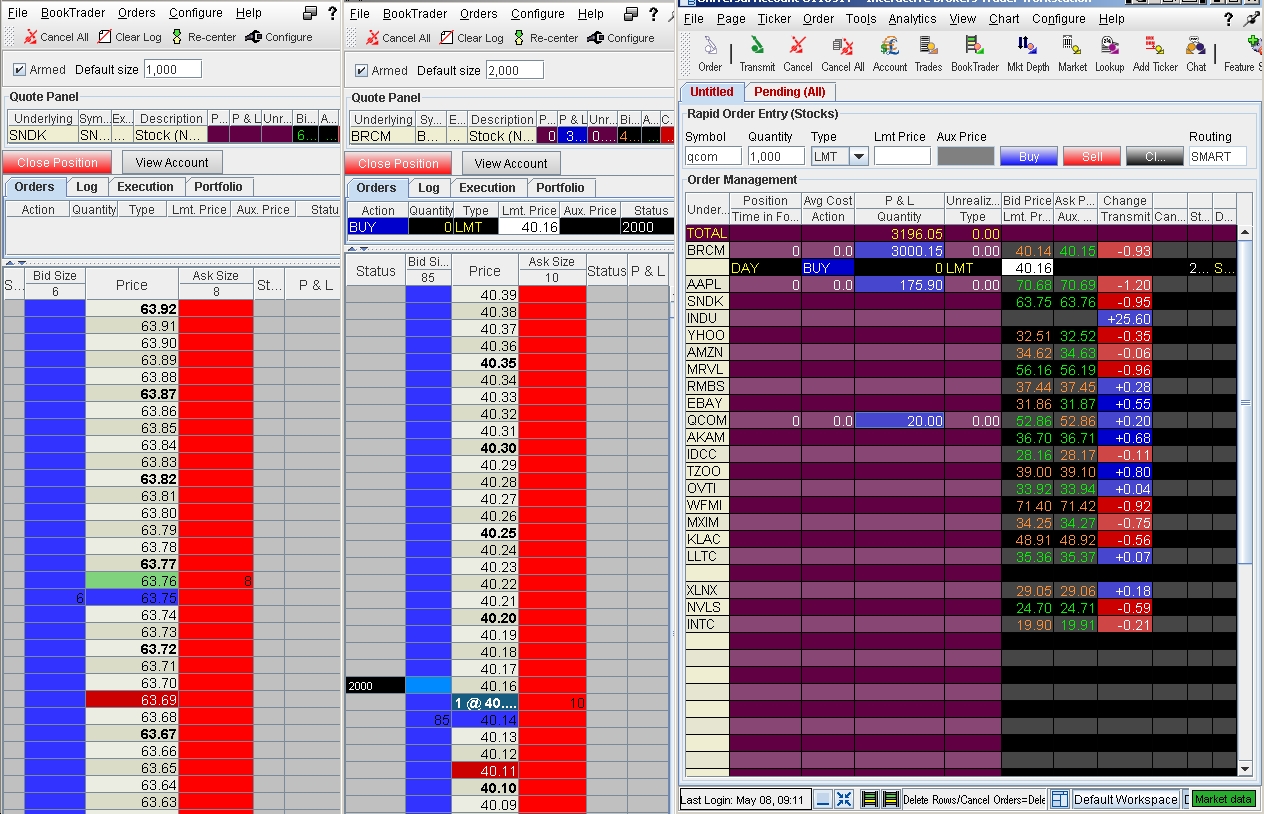Screen dimensions: 1264x814
Task: Open Mkt Depth from toolbar
Action: tap(1028, 53)
